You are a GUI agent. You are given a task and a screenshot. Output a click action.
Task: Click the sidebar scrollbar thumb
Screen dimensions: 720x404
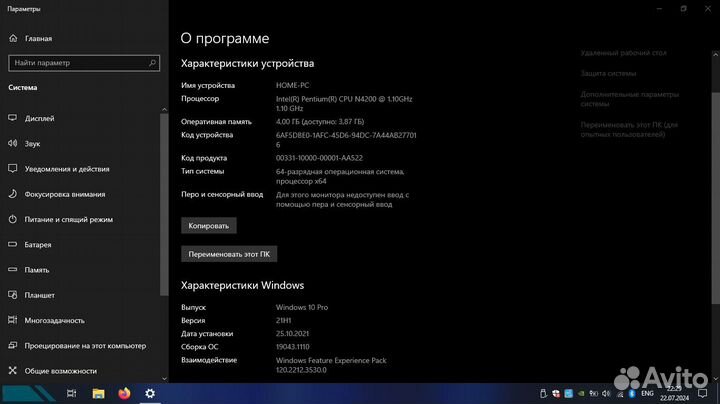click(164, 205)
